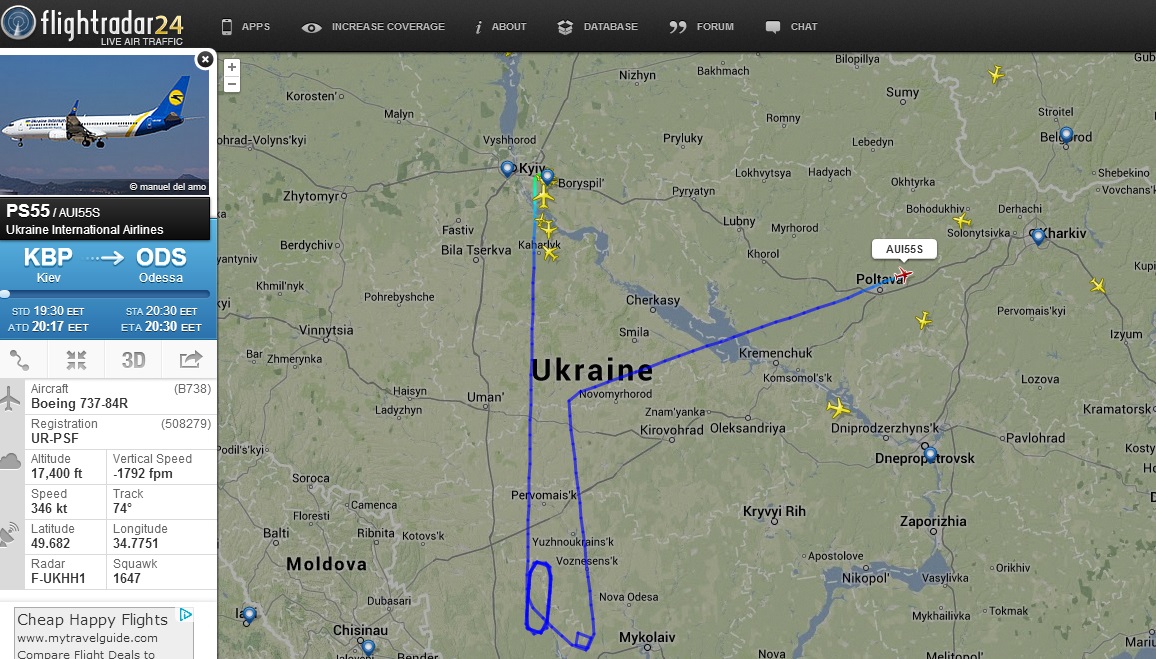Image resolution: width=1156 pixels, height=659 pixels.
Task: Open the Cheap Happy Flights ad
Action: (x=92, y=620)
